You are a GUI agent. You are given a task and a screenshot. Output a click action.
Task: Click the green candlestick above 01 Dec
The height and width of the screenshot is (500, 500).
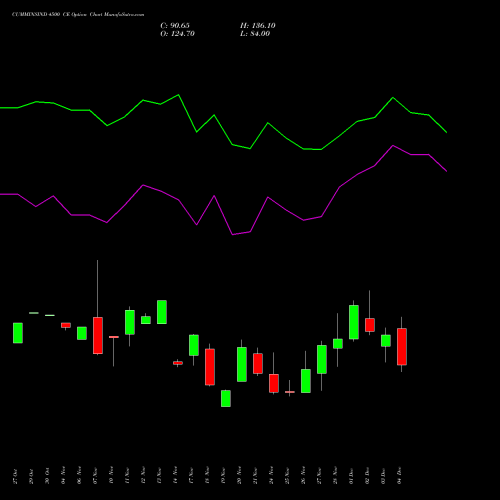pos(354,322)
